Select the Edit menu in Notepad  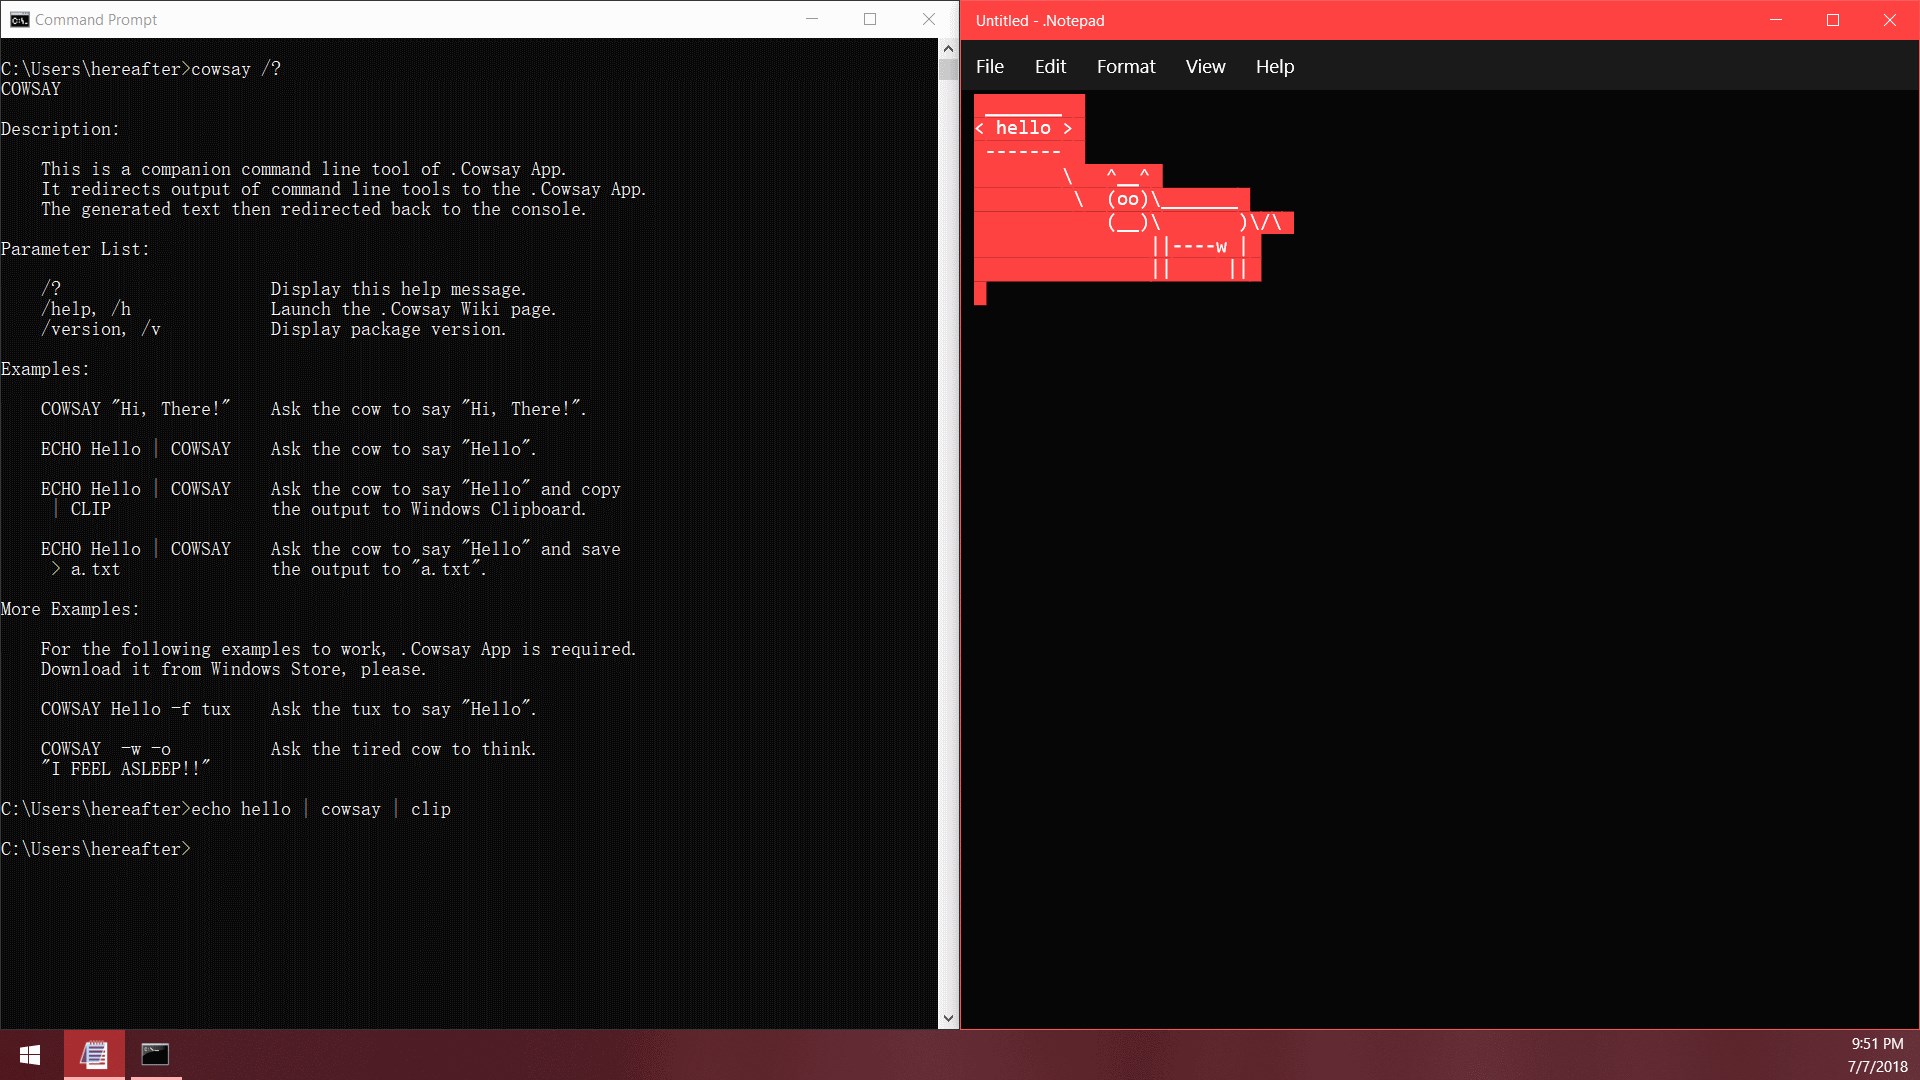(1050, 66)
